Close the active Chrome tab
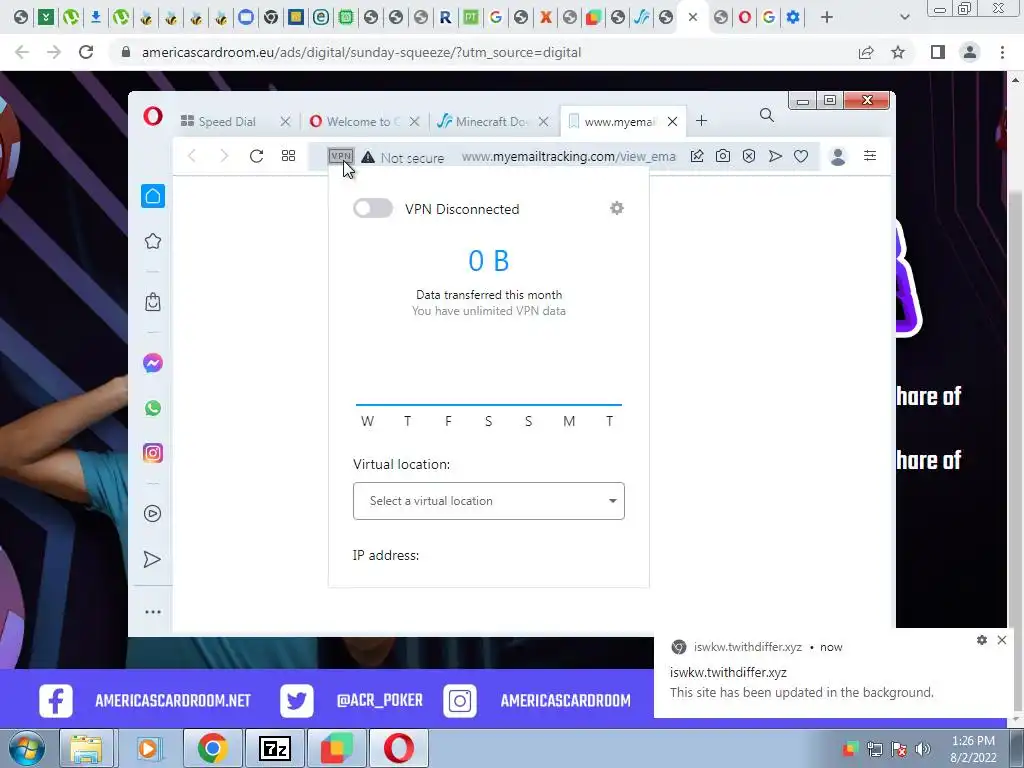The image size is (1024, 768). pyautogui.click(x=693, y=18)
